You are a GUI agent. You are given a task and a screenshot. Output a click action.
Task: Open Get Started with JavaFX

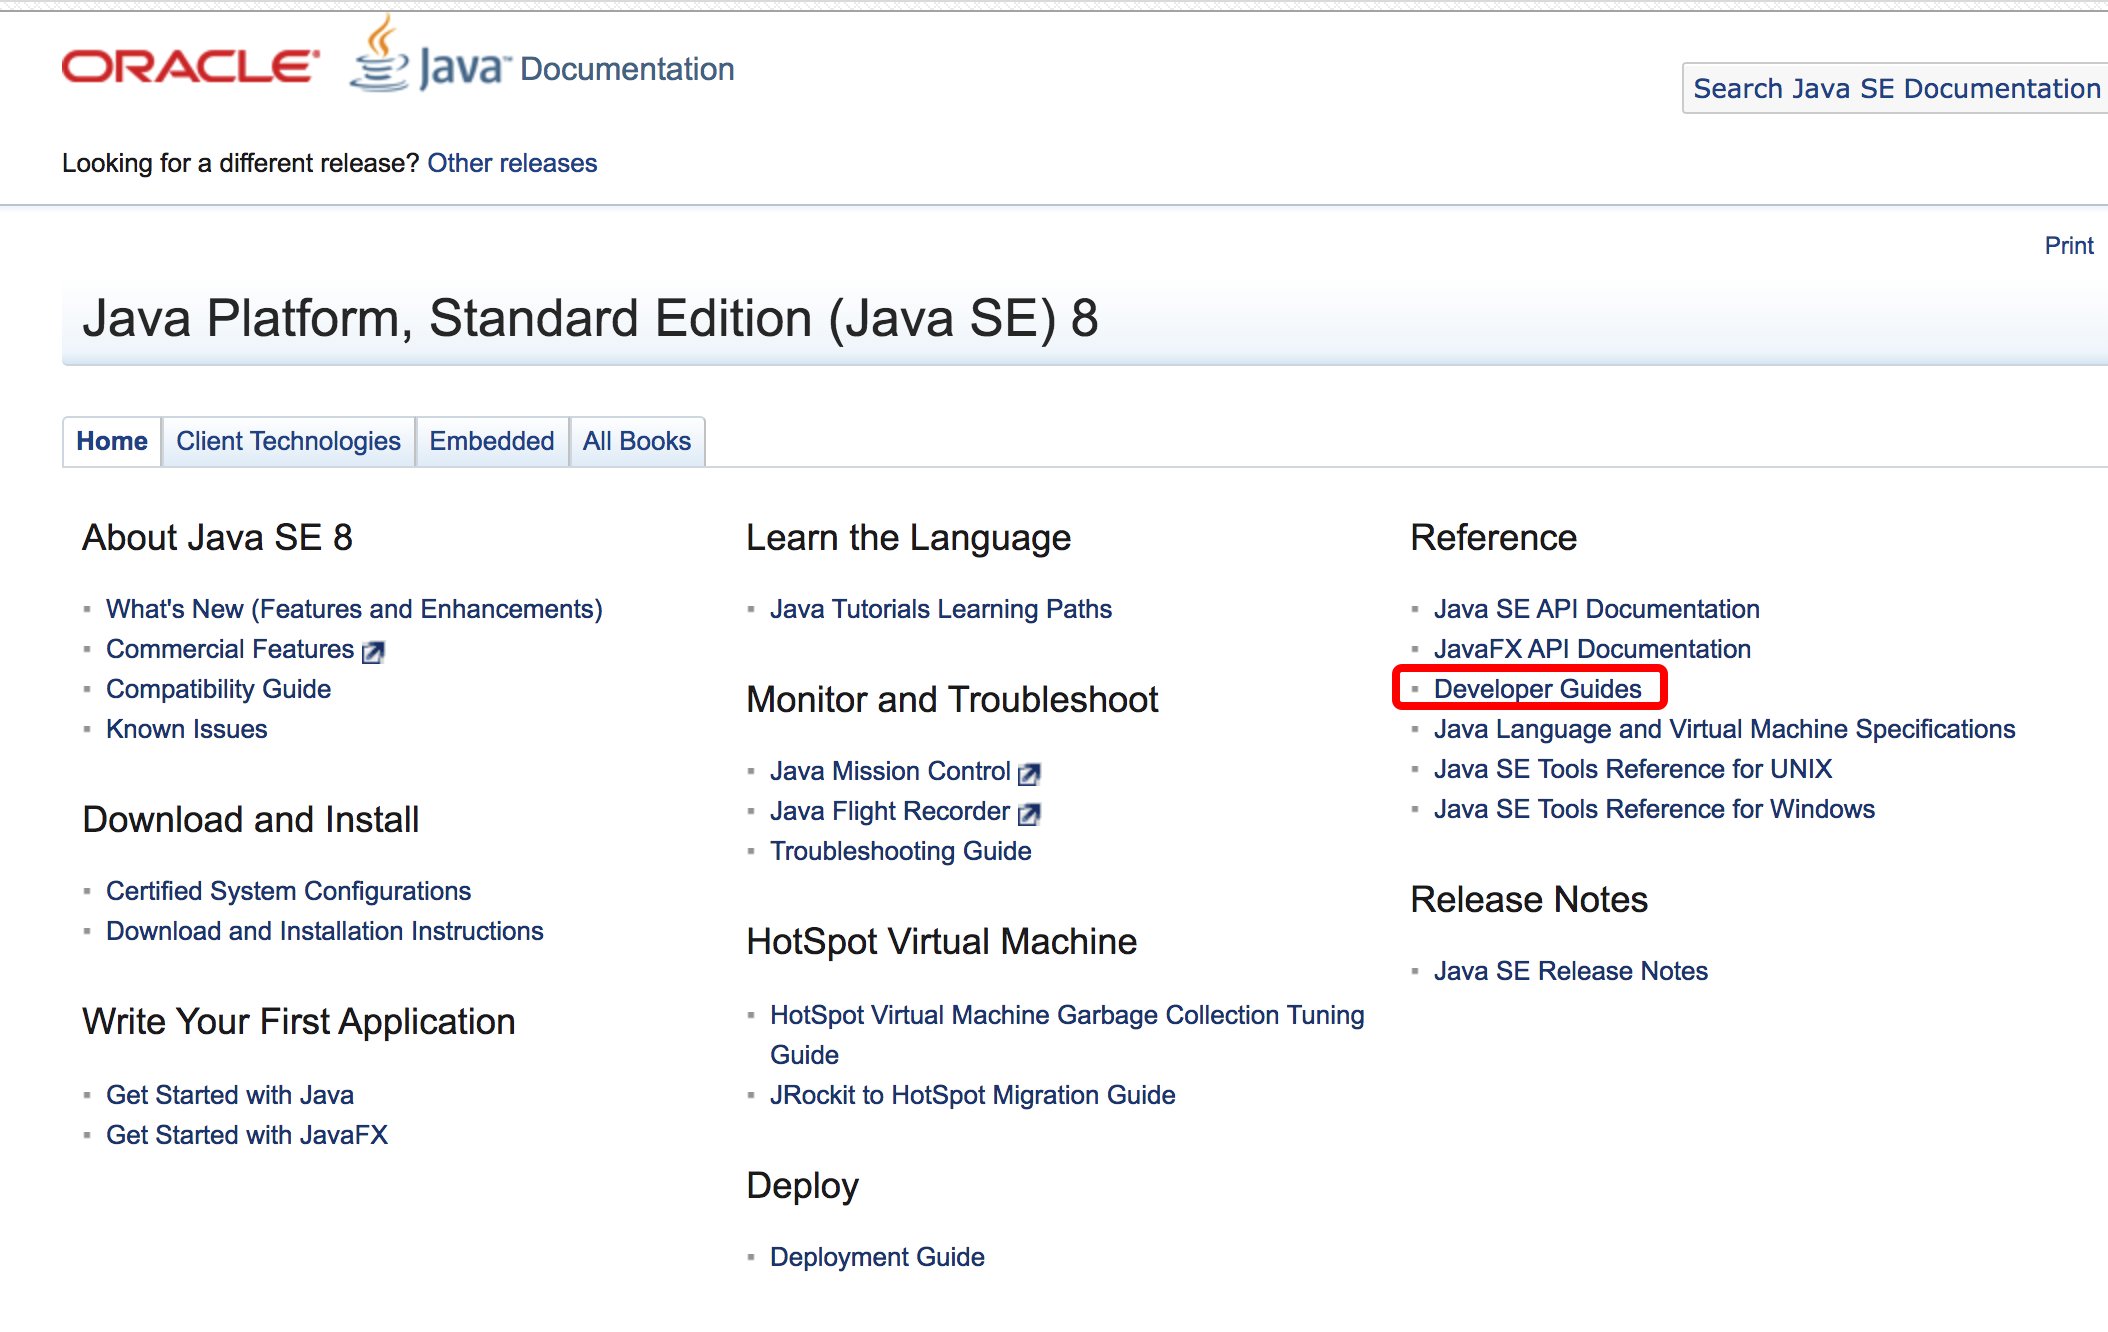point(247,1135)
